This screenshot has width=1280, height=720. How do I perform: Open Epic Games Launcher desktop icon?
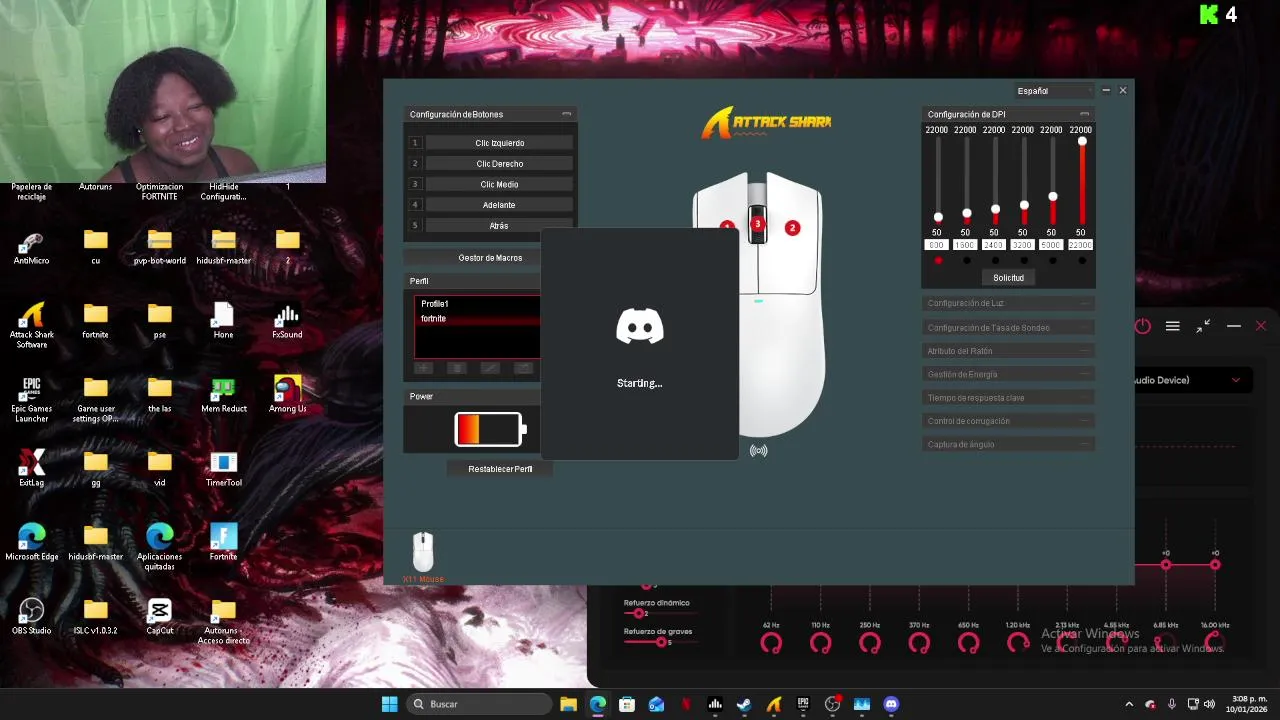(x=31, y=399)
